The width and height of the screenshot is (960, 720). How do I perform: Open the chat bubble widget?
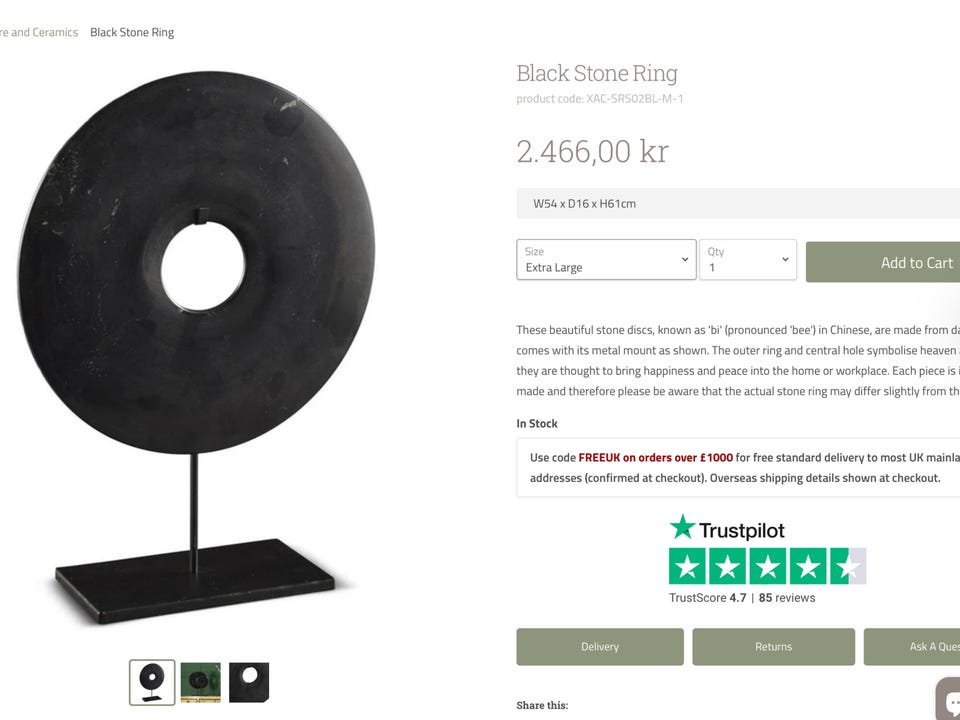tap(948, 699)
